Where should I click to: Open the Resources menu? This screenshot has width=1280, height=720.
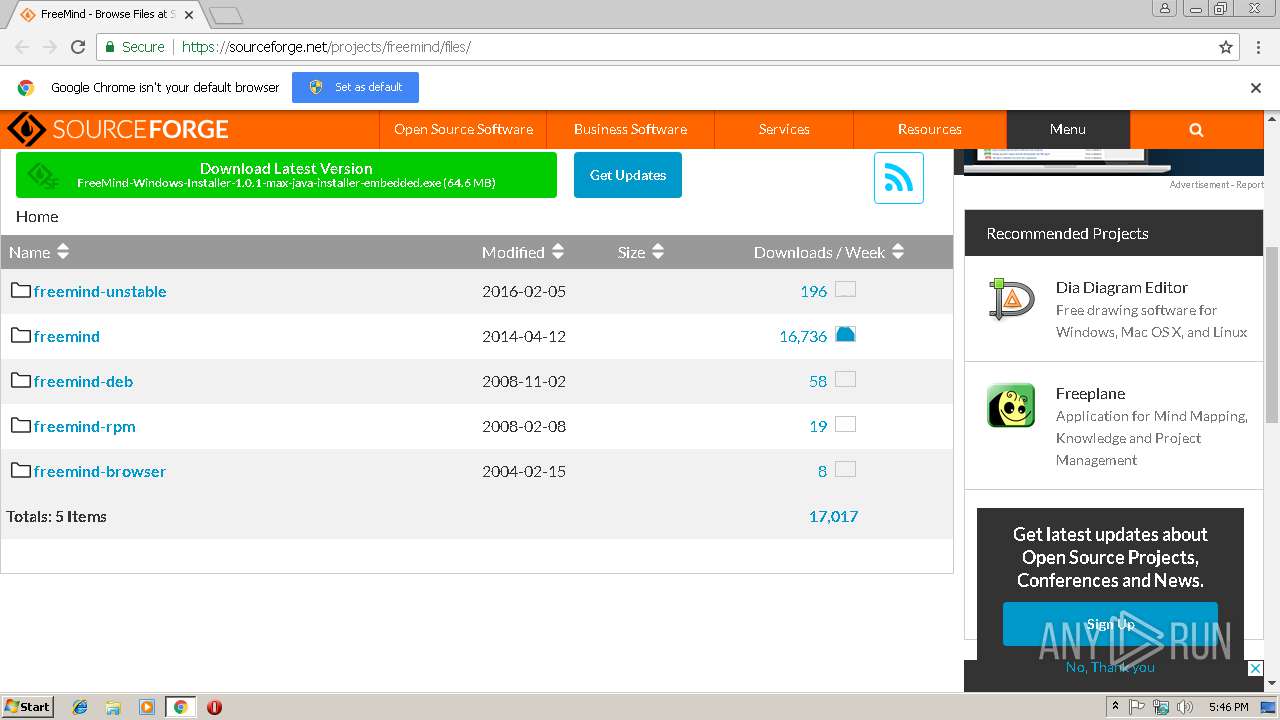click(929, 129)
